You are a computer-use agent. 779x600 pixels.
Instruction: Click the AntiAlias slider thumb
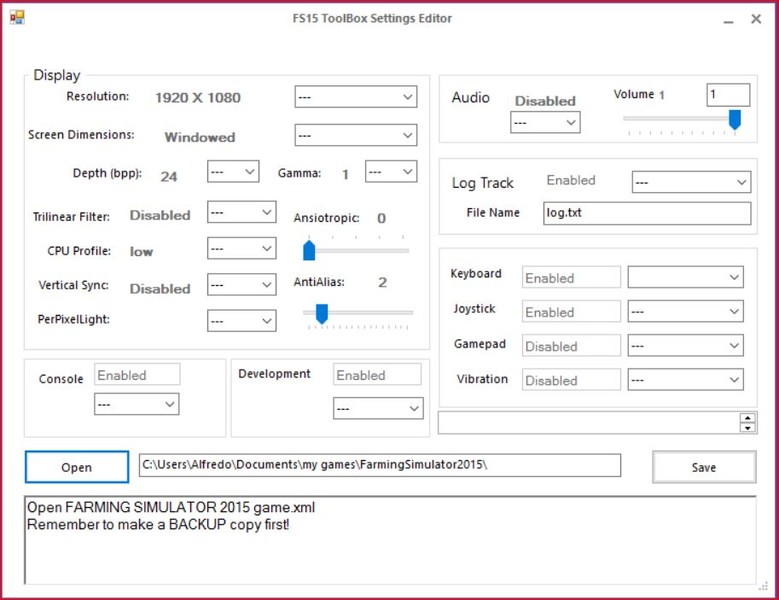[321, 314]
